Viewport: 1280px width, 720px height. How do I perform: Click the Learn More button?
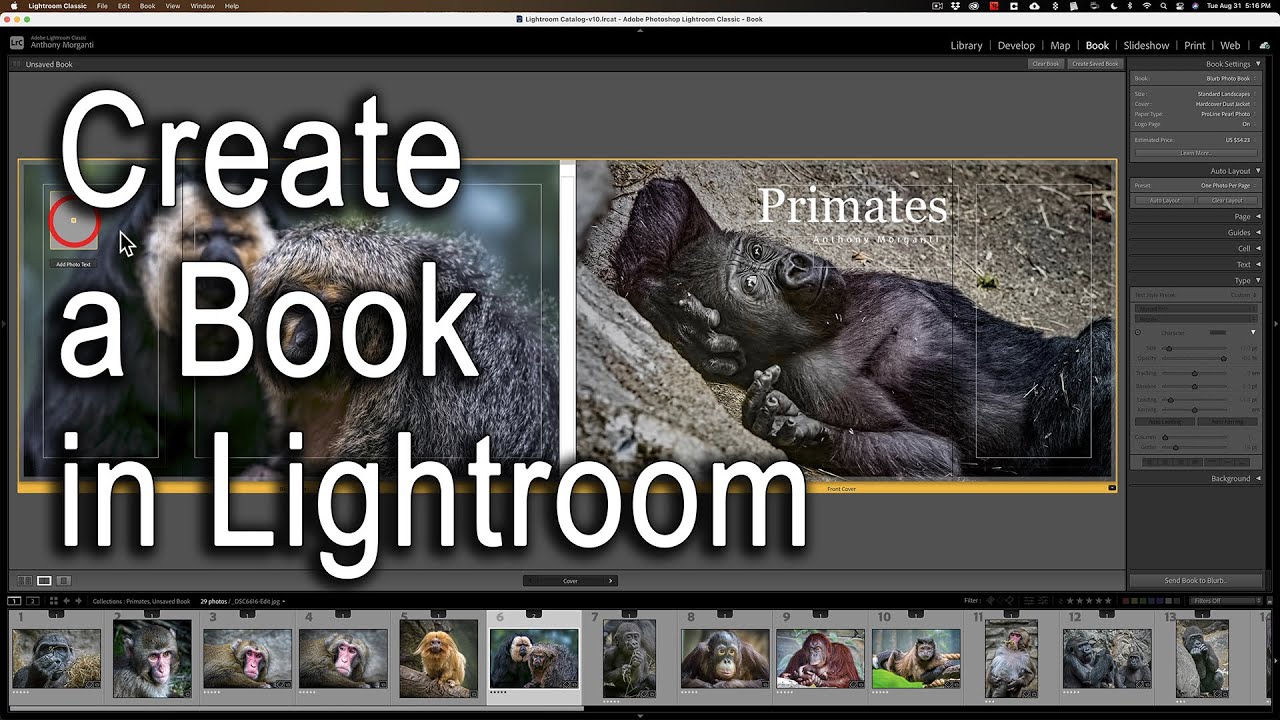[1195, 153]
